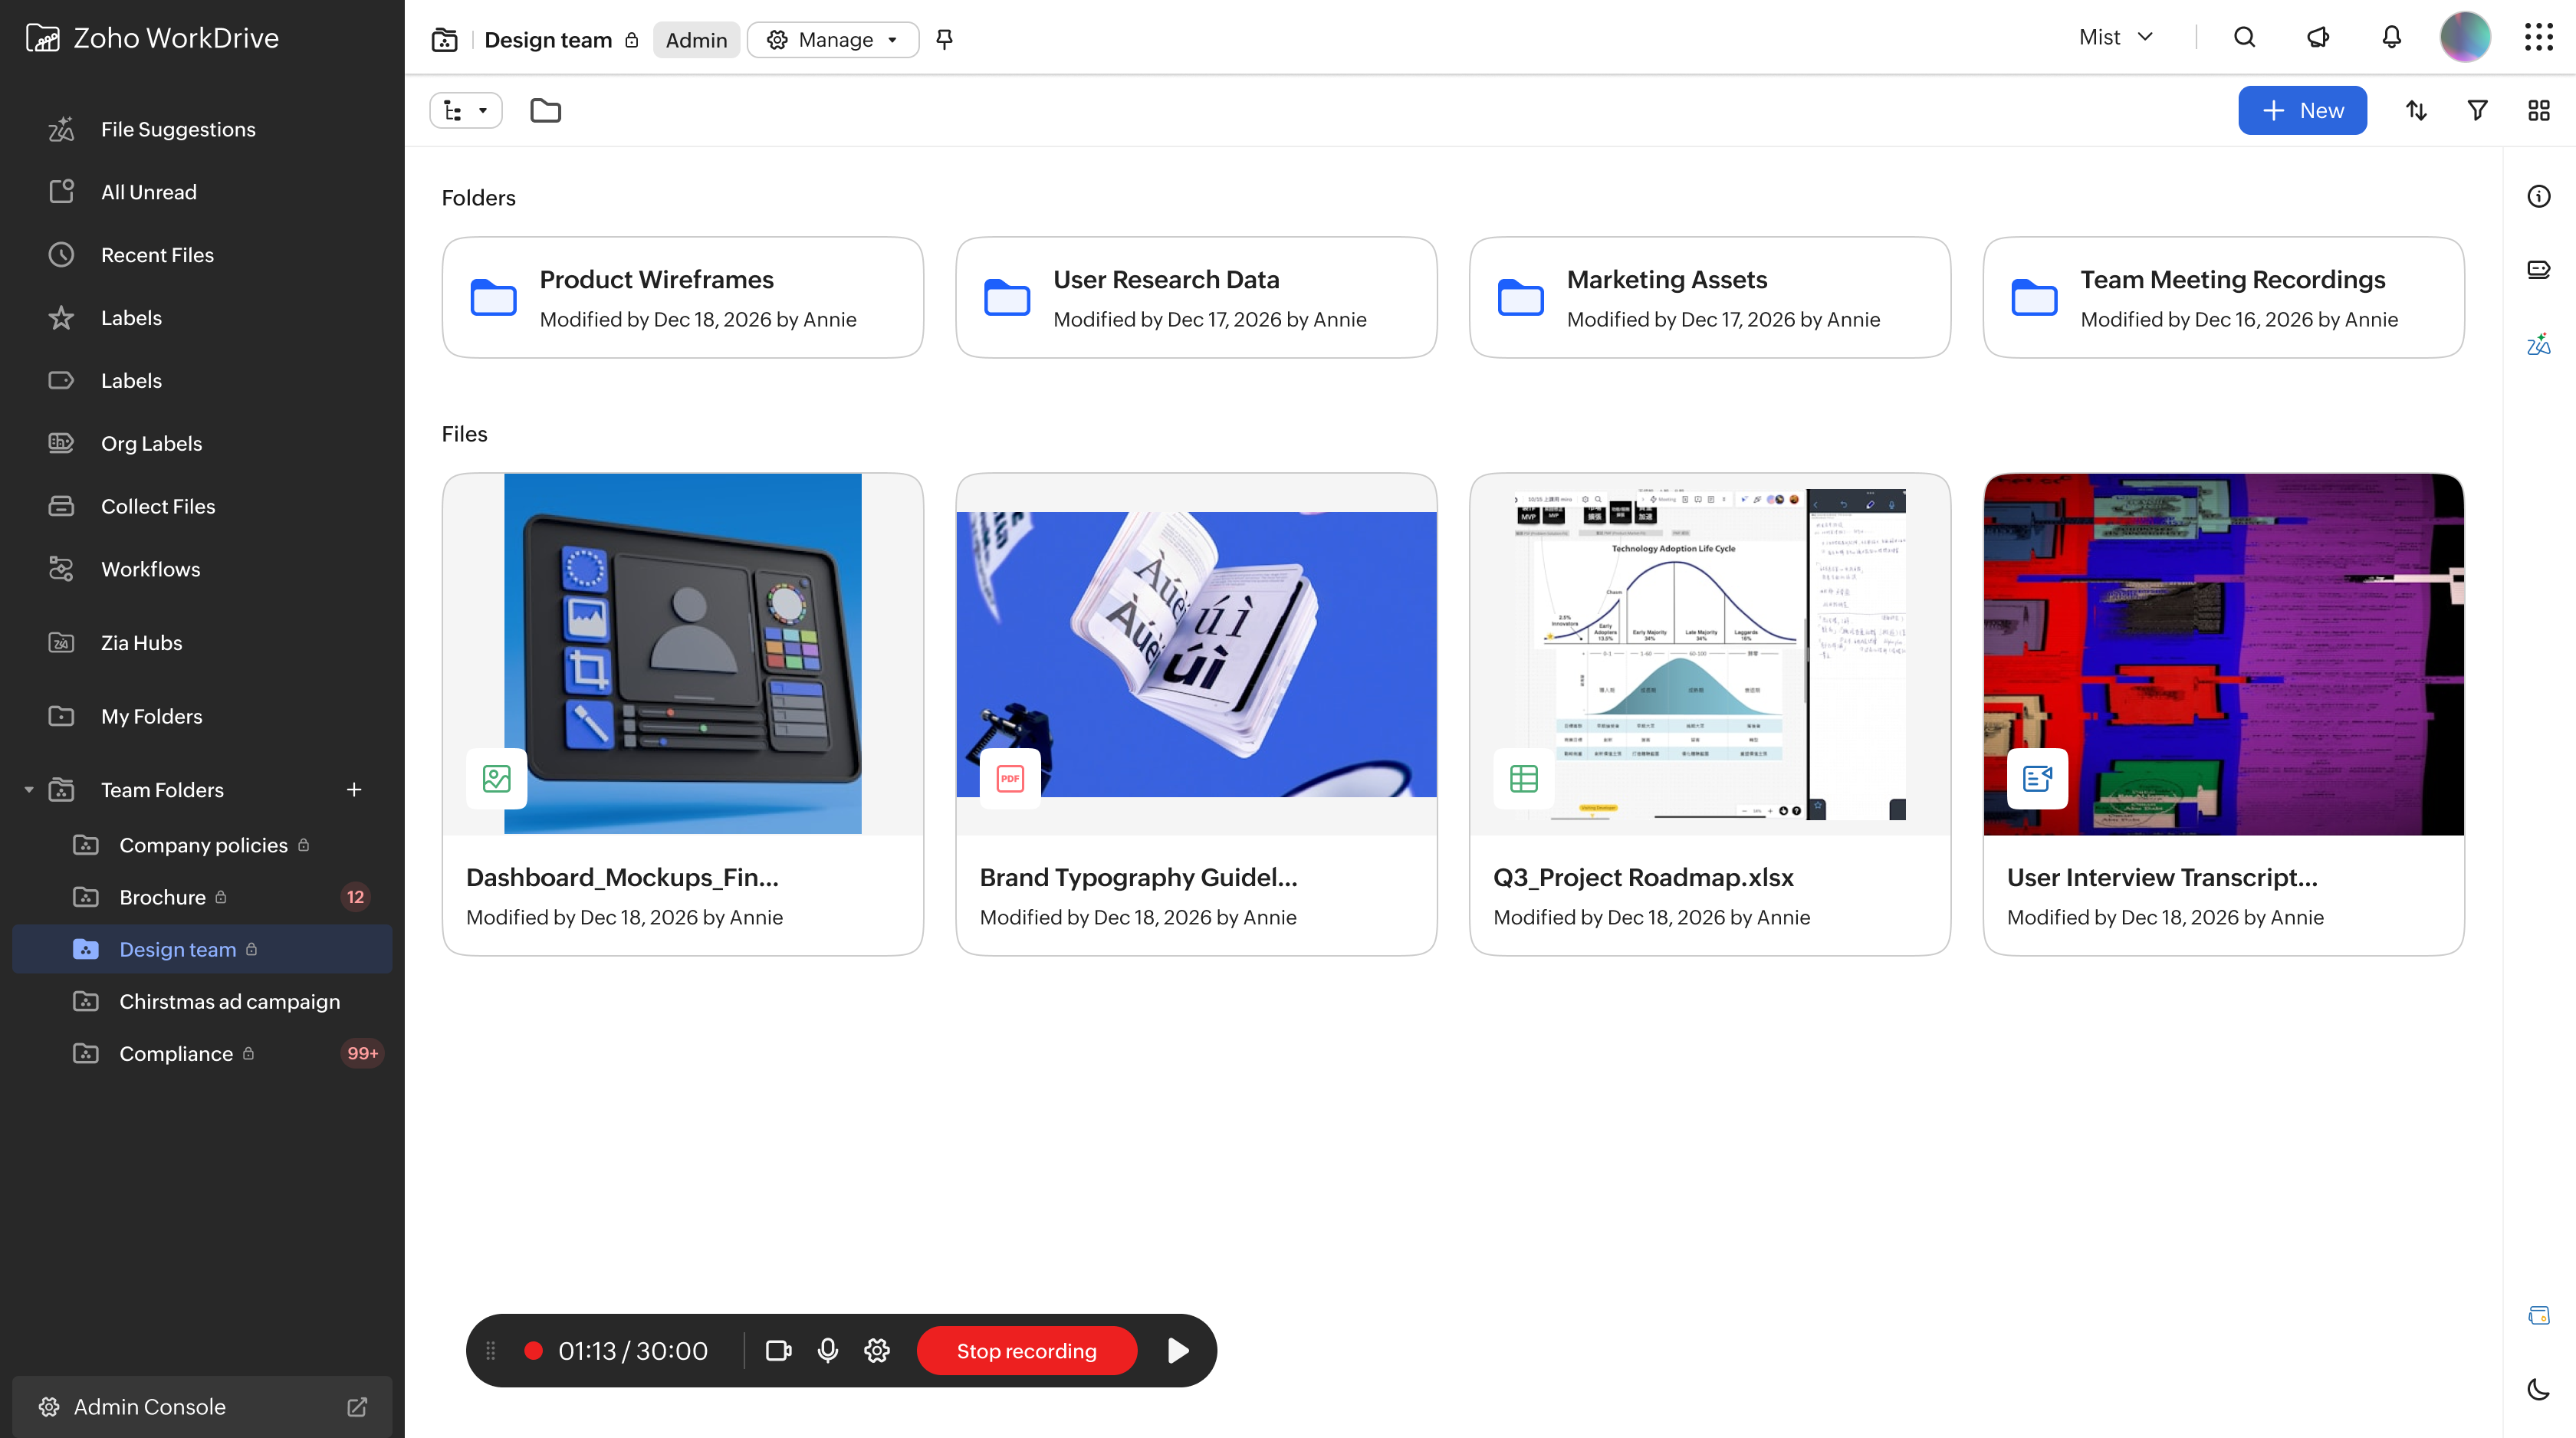Stop the screen recording
2576x1438 pixels.
tap(1027, 1351)
